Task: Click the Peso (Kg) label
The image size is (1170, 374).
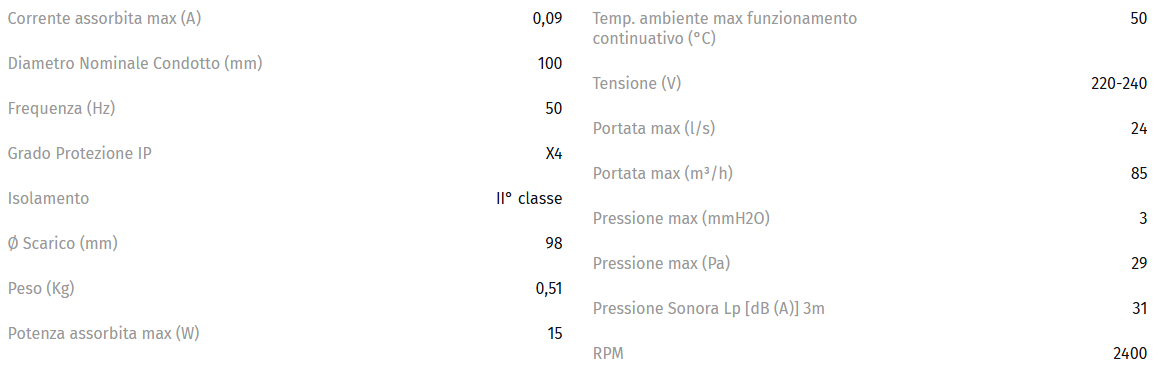Action: (41, 288)
